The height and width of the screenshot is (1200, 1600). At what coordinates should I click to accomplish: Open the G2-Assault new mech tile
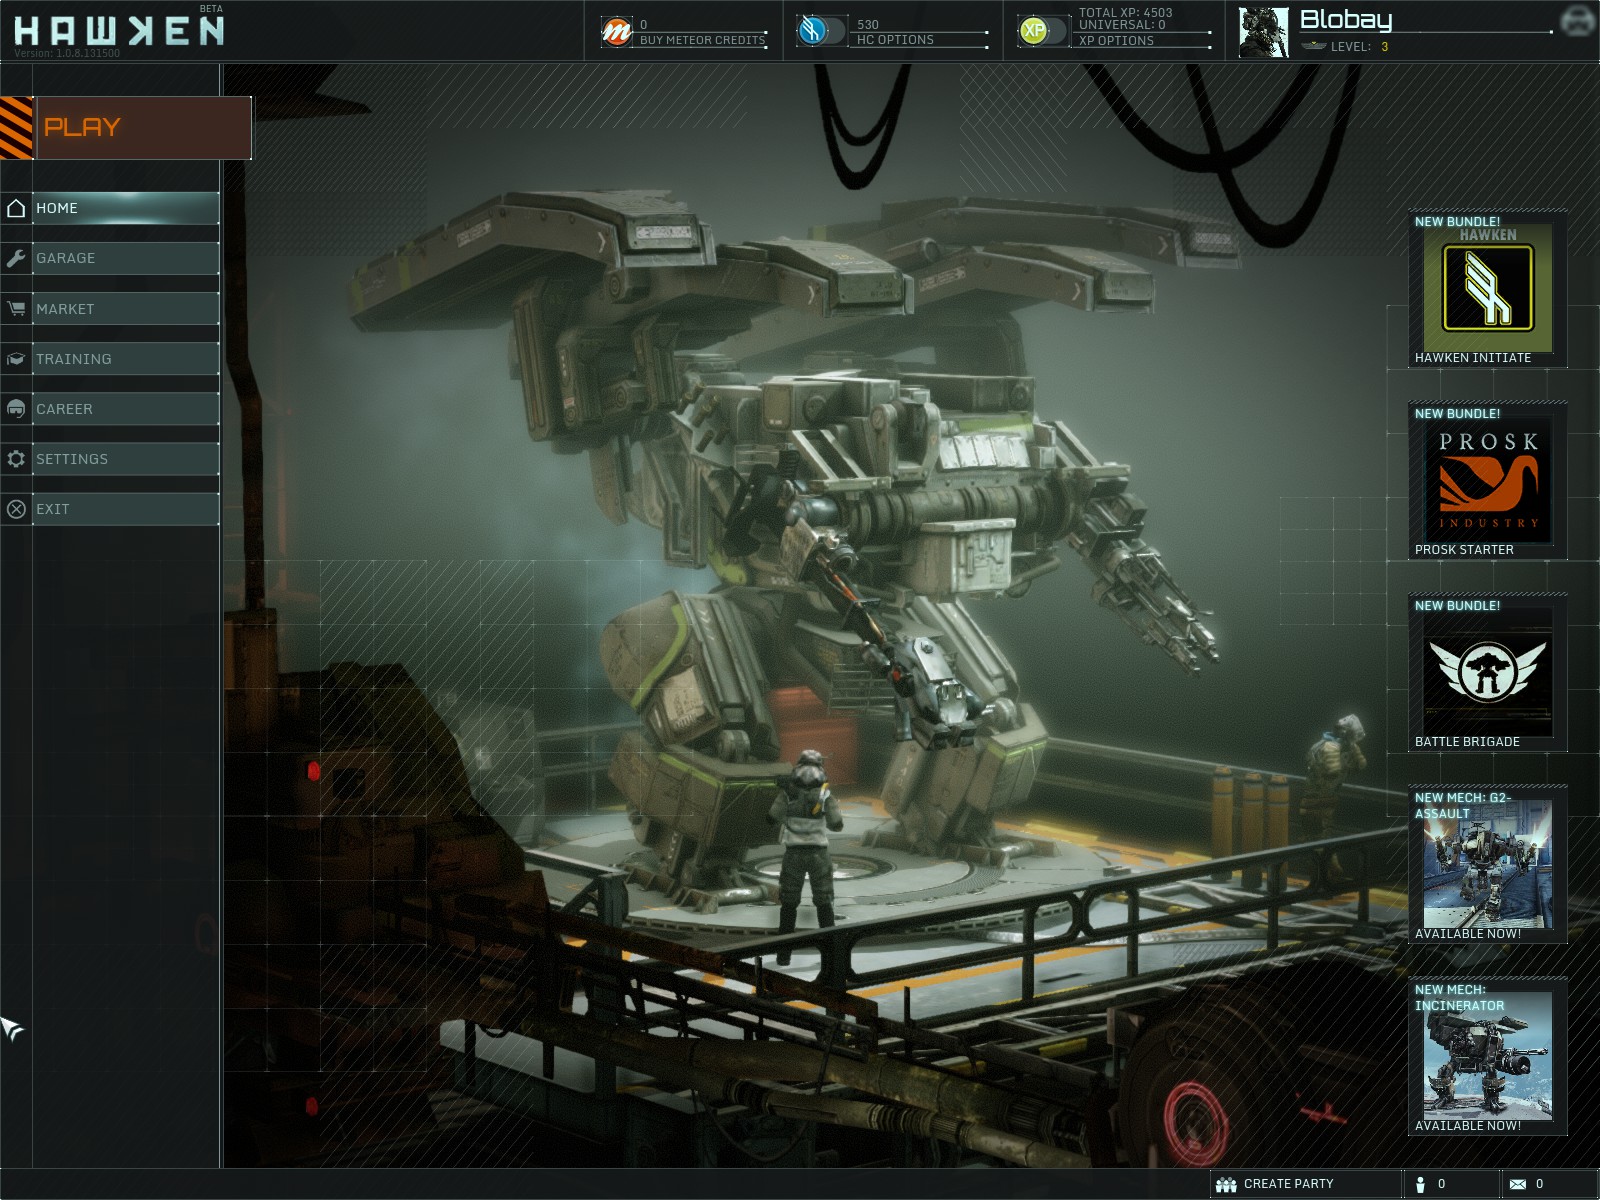1488,865
